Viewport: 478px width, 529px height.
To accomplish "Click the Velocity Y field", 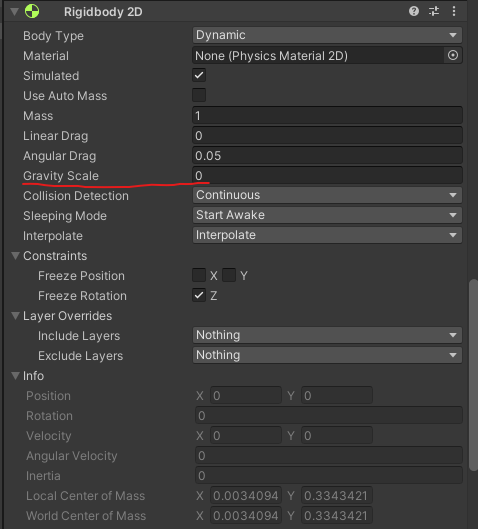I will coord(337,436).
